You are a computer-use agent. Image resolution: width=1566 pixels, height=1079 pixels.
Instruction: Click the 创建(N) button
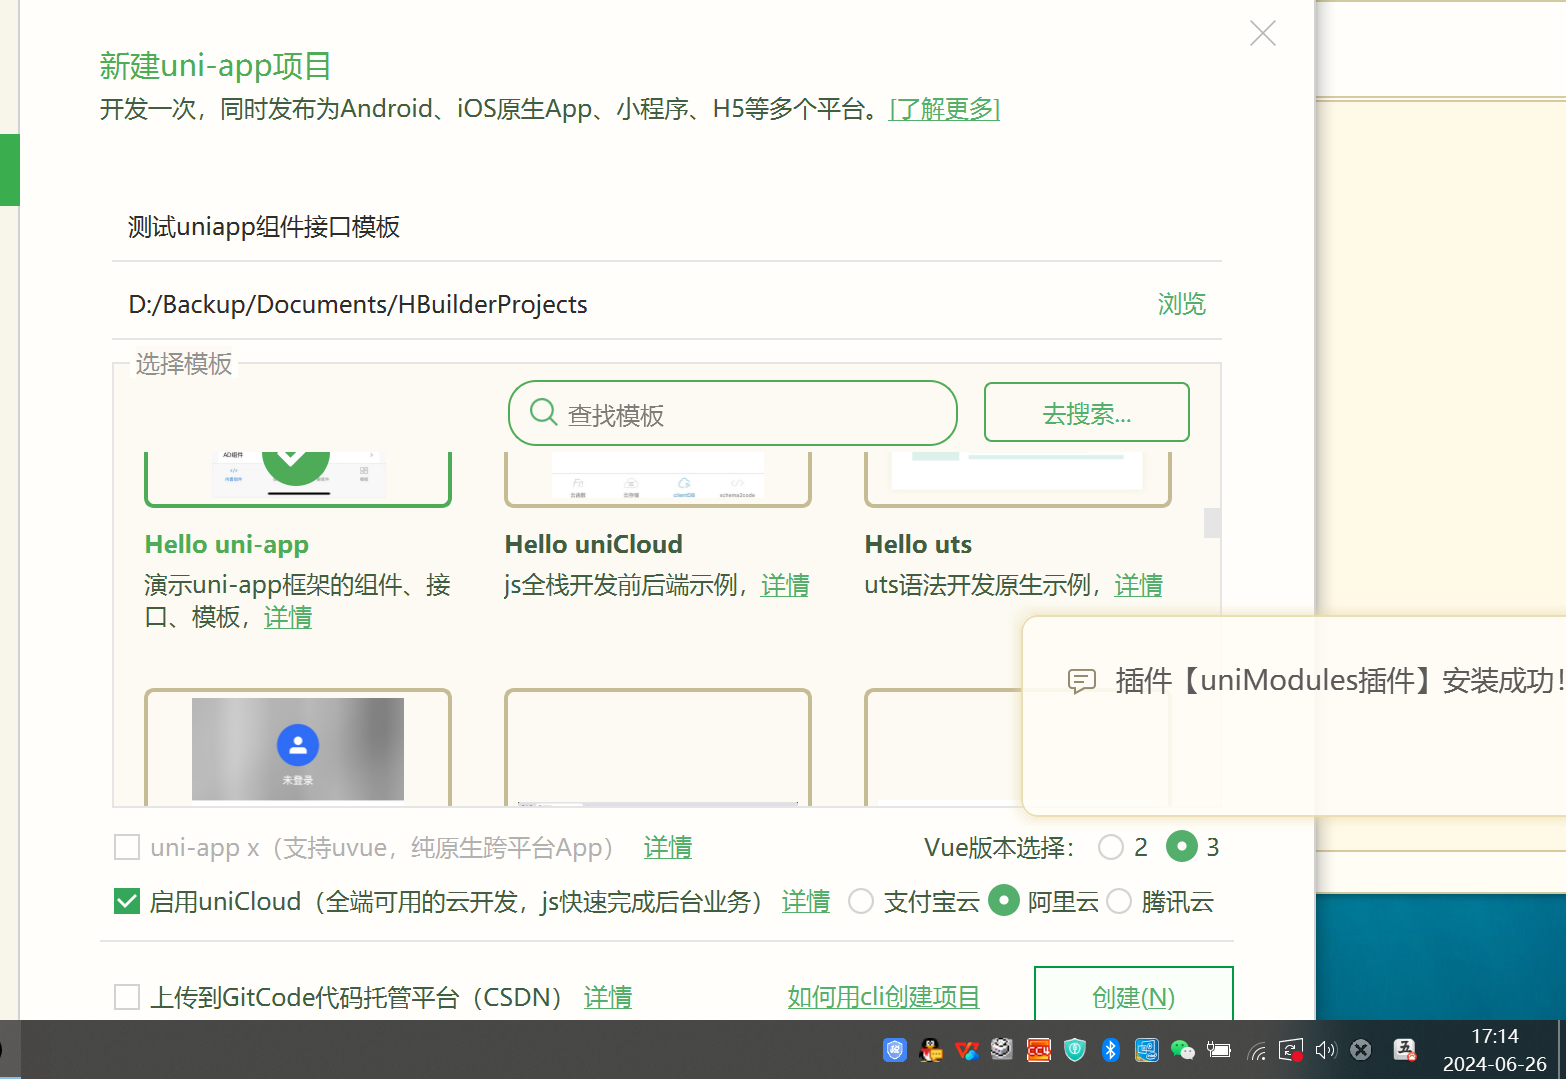coord(1133,995)
